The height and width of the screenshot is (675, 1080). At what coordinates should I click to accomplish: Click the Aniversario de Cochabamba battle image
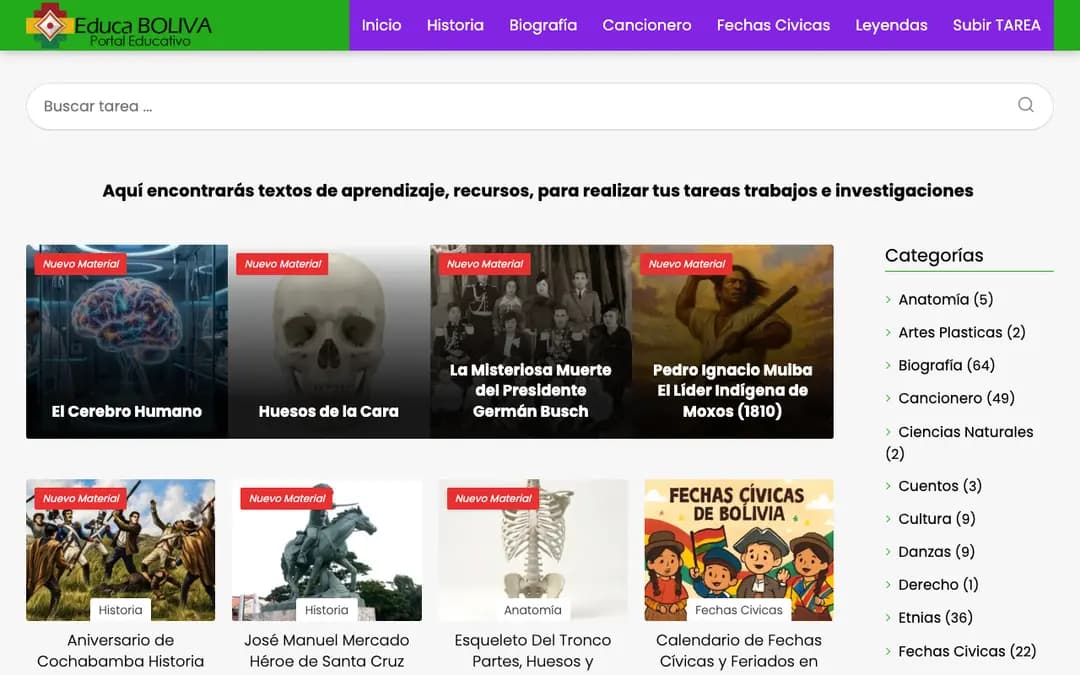(x=121, y=550)
